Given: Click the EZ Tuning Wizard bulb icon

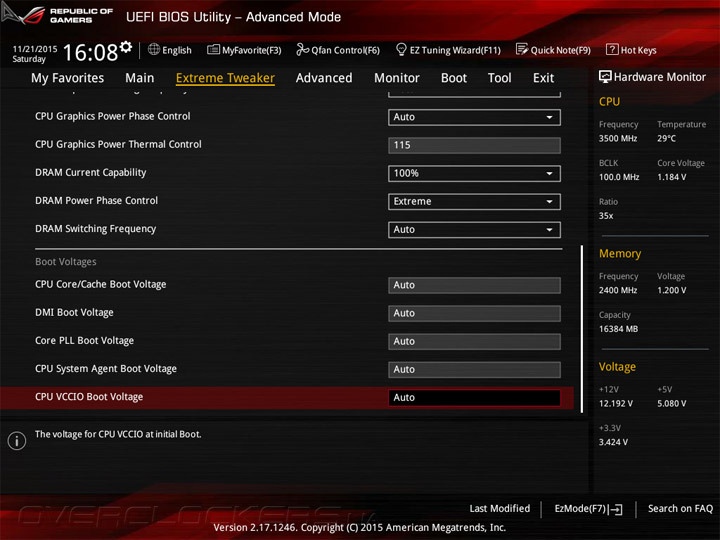Looking at the screenshot, I should [401, 49].
